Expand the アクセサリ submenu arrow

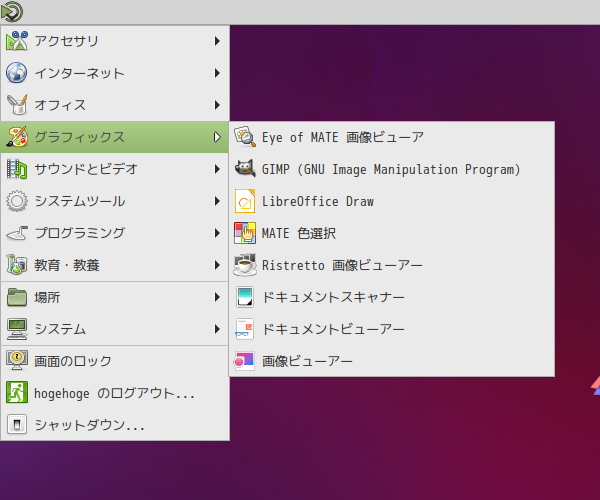pos(217,41)
